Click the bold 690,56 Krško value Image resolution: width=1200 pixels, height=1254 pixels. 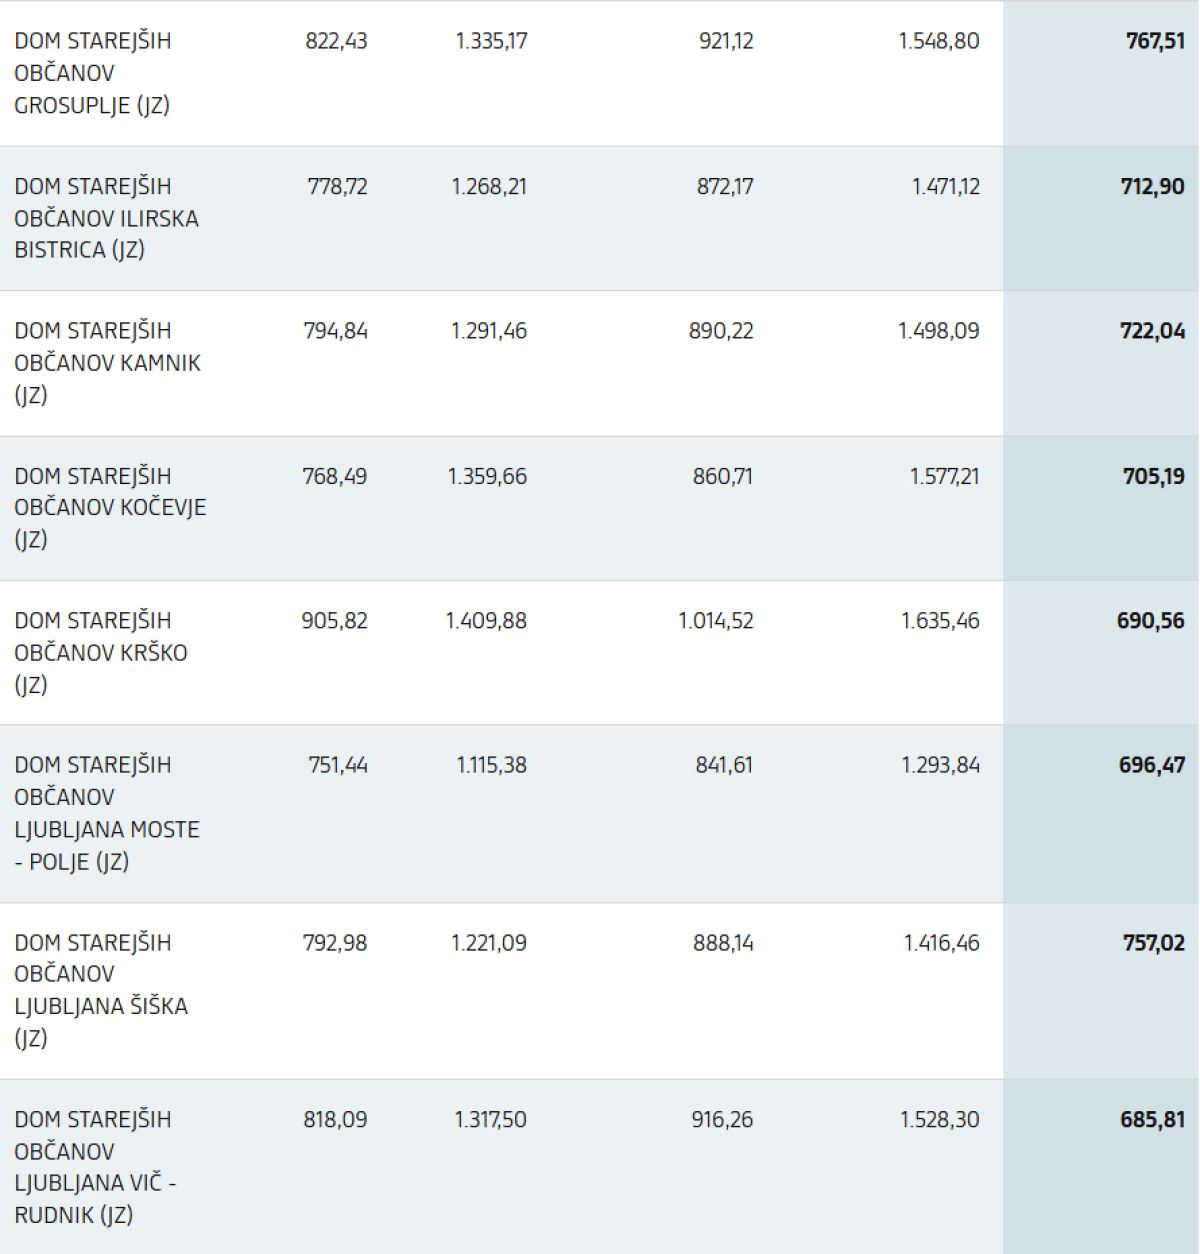(x=1150, y=621)
